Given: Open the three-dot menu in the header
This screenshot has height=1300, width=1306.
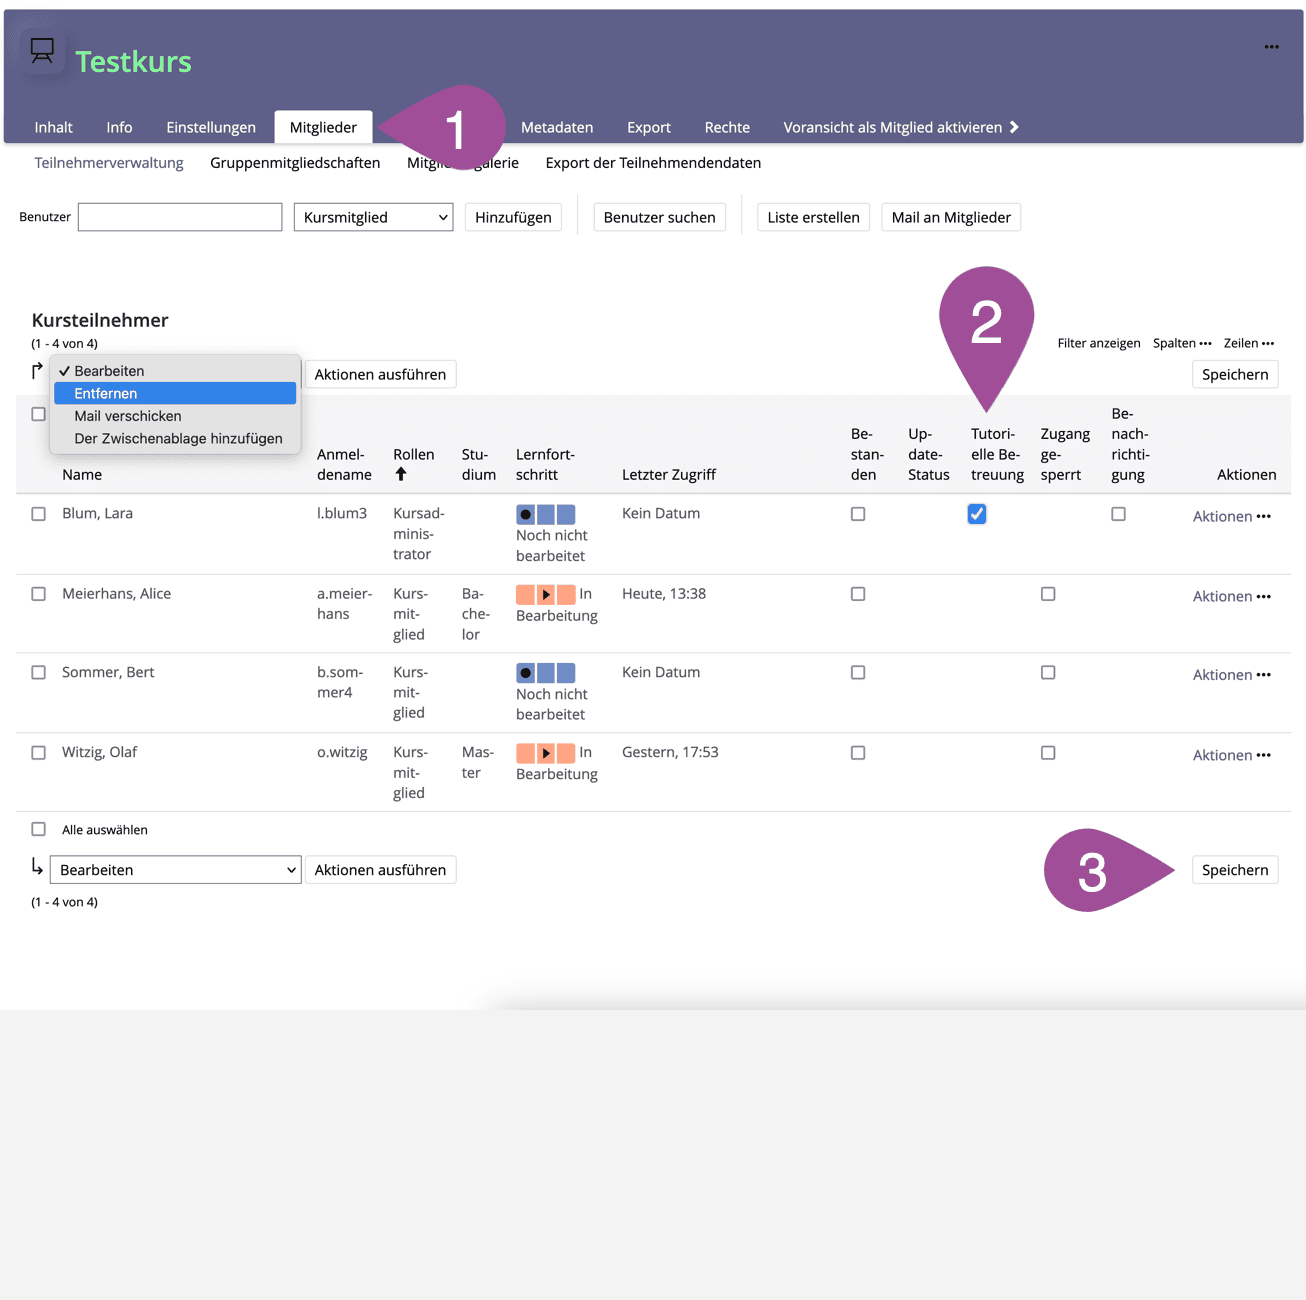Looking at the screenshot, I should point(1271,47).
